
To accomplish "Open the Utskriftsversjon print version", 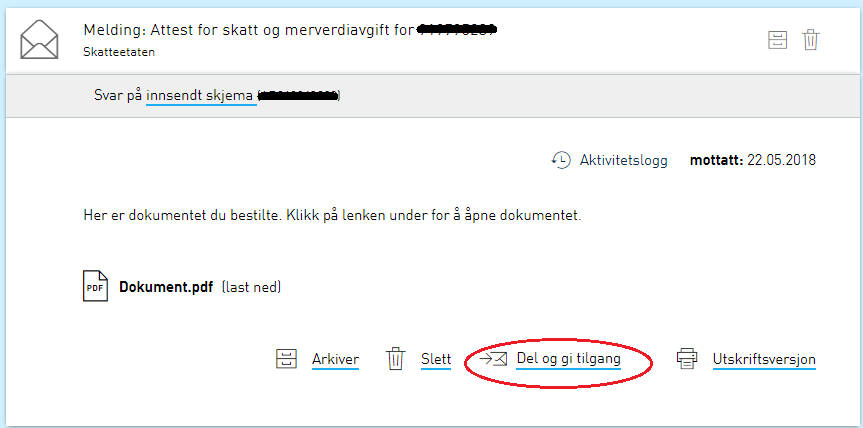I will pos(764,359).
